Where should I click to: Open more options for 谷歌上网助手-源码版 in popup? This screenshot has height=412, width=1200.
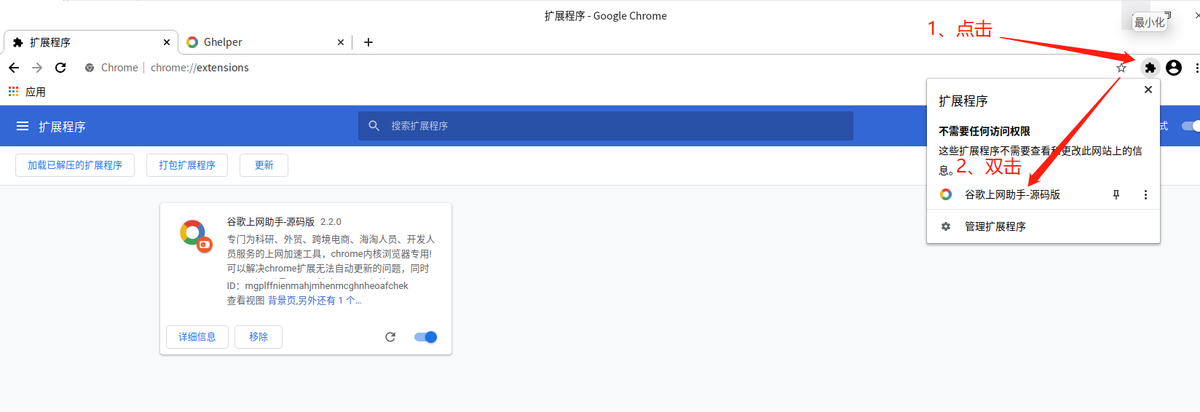pyautogui.click(x=1146, y=195)
